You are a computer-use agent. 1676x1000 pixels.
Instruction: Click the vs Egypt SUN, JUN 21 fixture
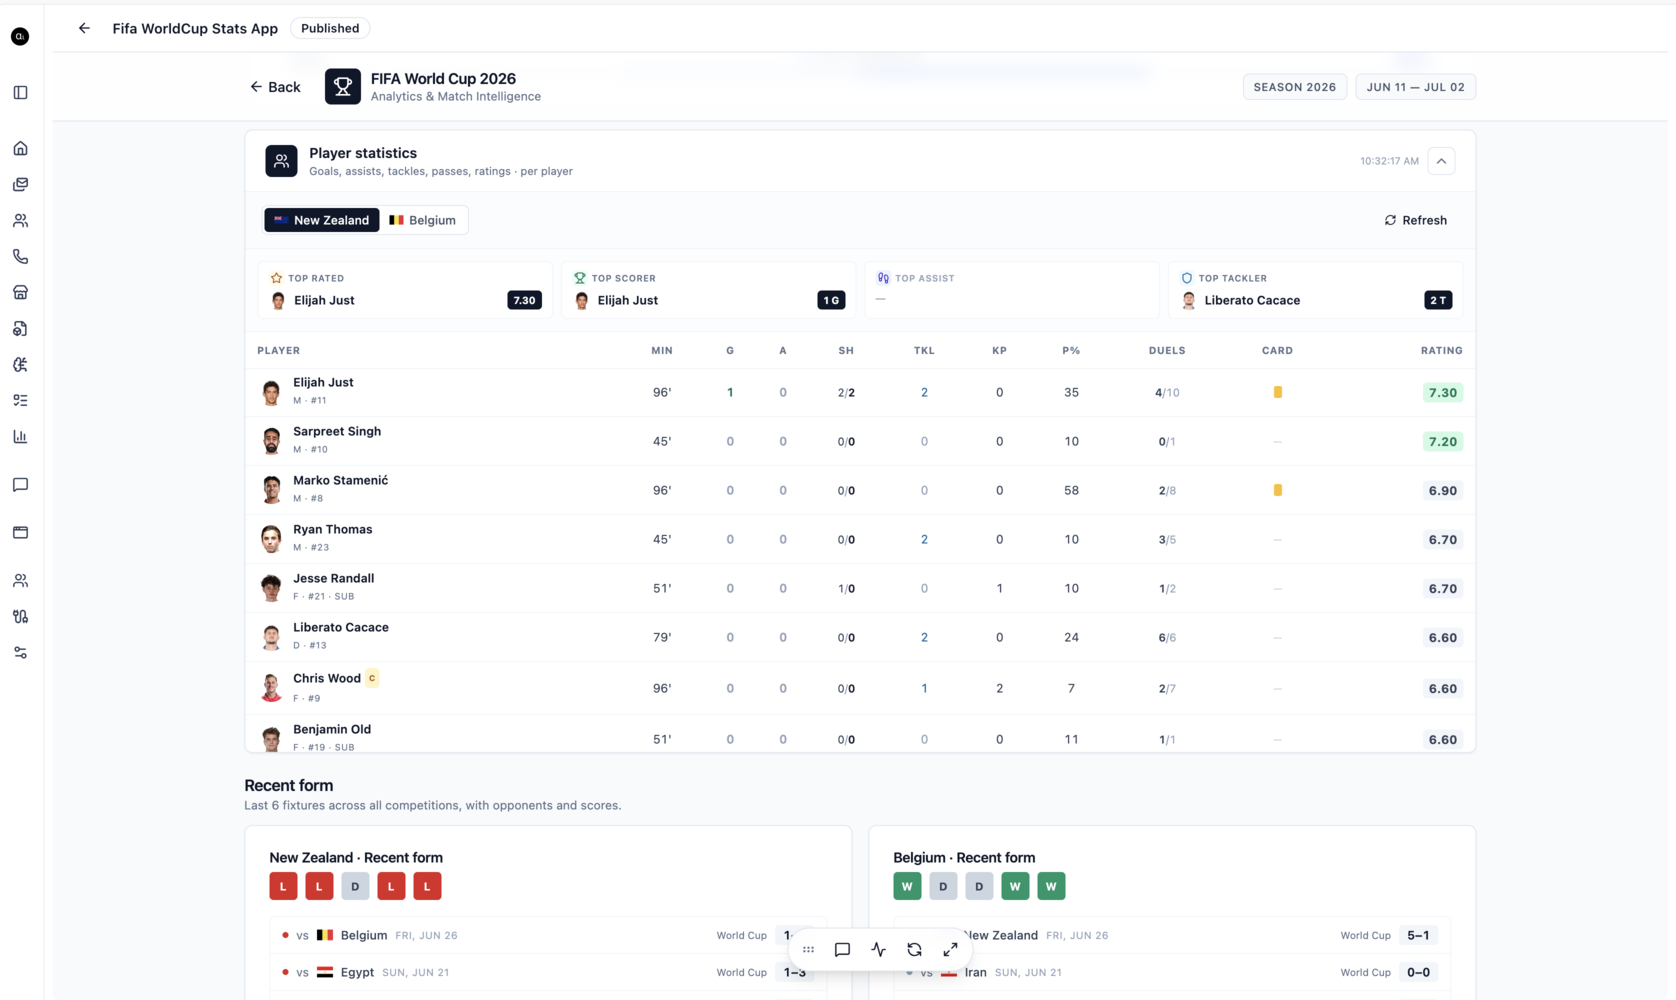pos(548,972)
